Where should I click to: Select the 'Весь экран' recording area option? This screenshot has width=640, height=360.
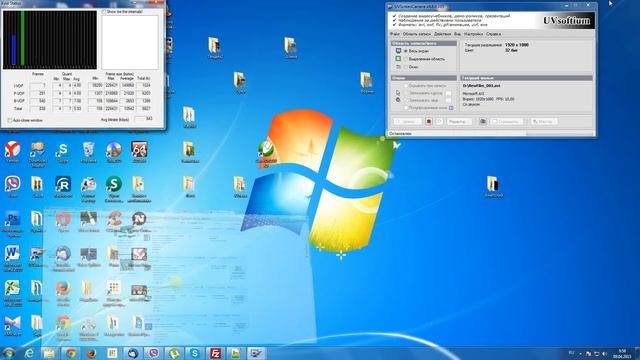pos(416,51)
